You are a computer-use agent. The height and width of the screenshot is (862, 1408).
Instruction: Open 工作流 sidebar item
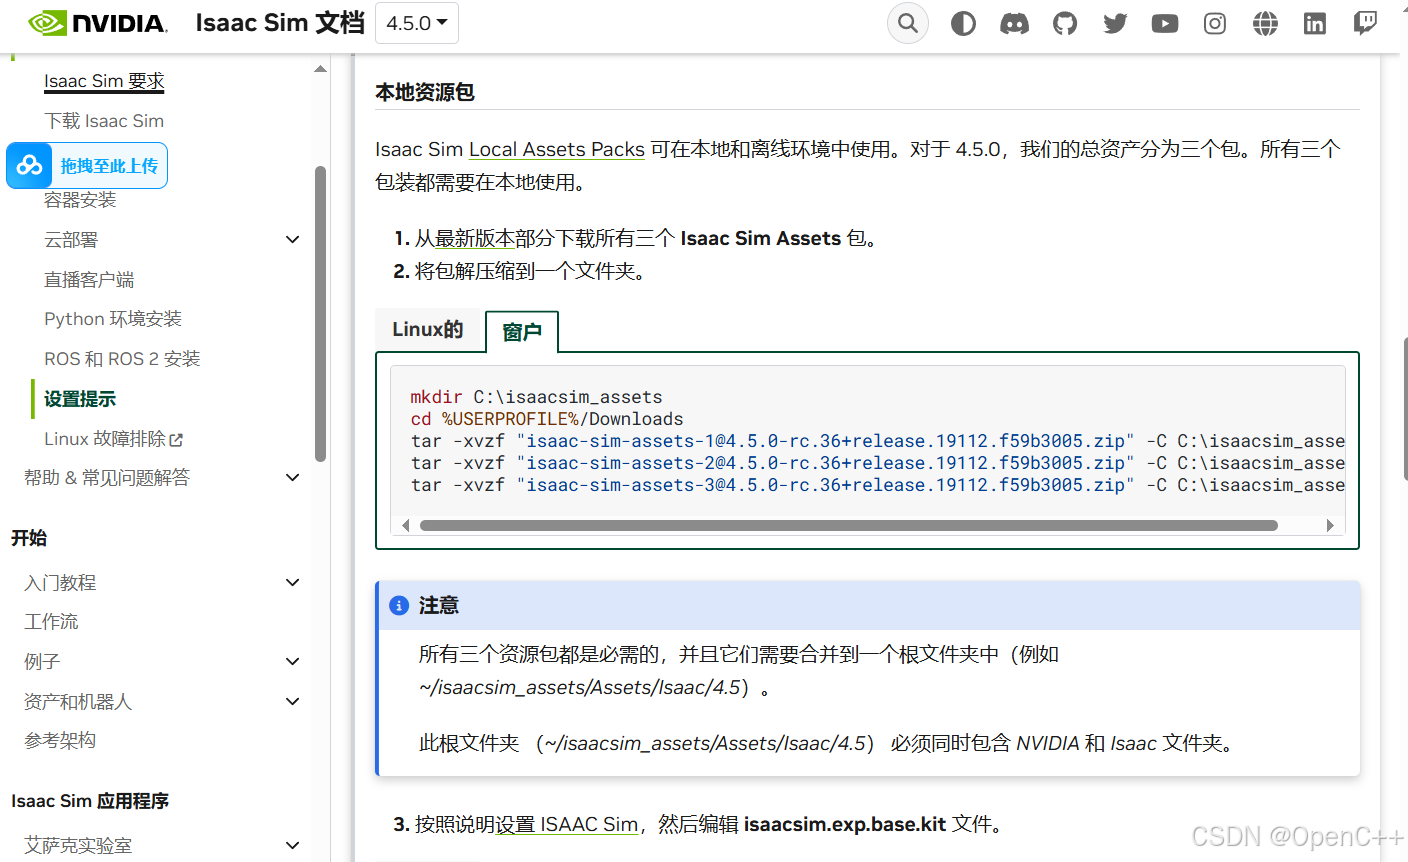coord(51,622)
